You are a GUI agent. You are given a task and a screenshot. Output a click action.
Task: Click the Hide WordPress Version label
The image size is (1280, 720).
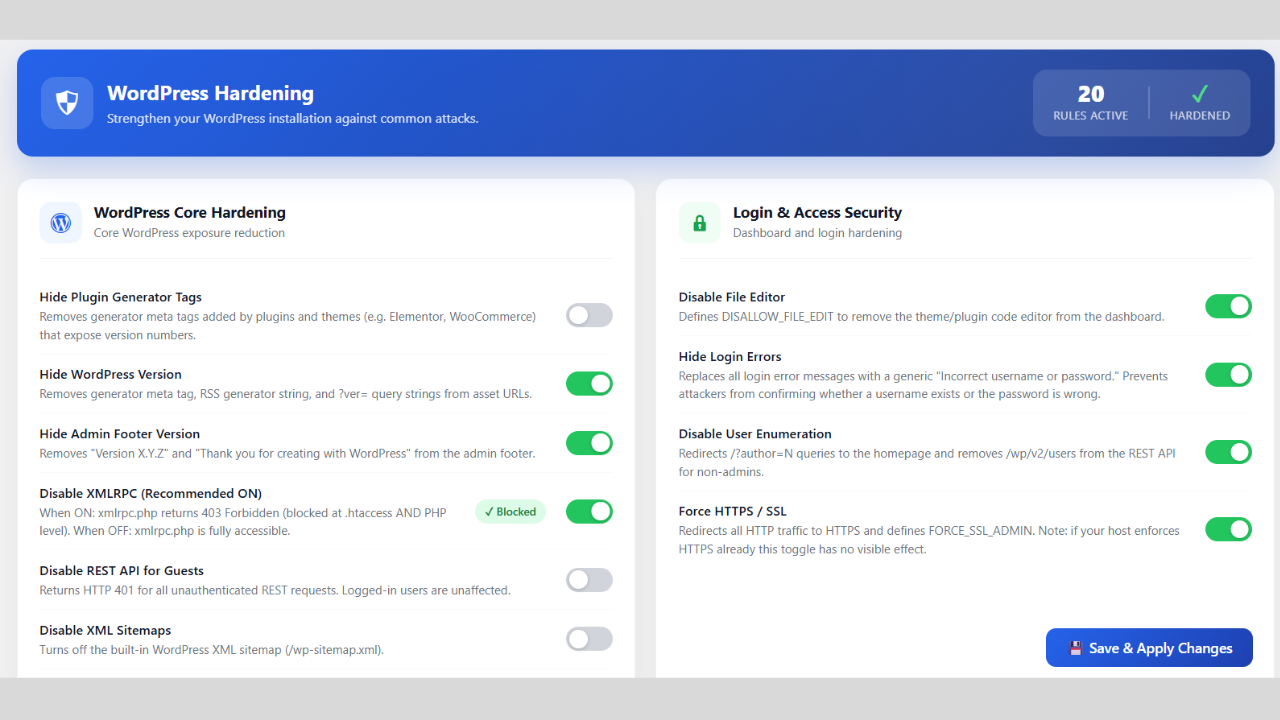coord(110,374)
